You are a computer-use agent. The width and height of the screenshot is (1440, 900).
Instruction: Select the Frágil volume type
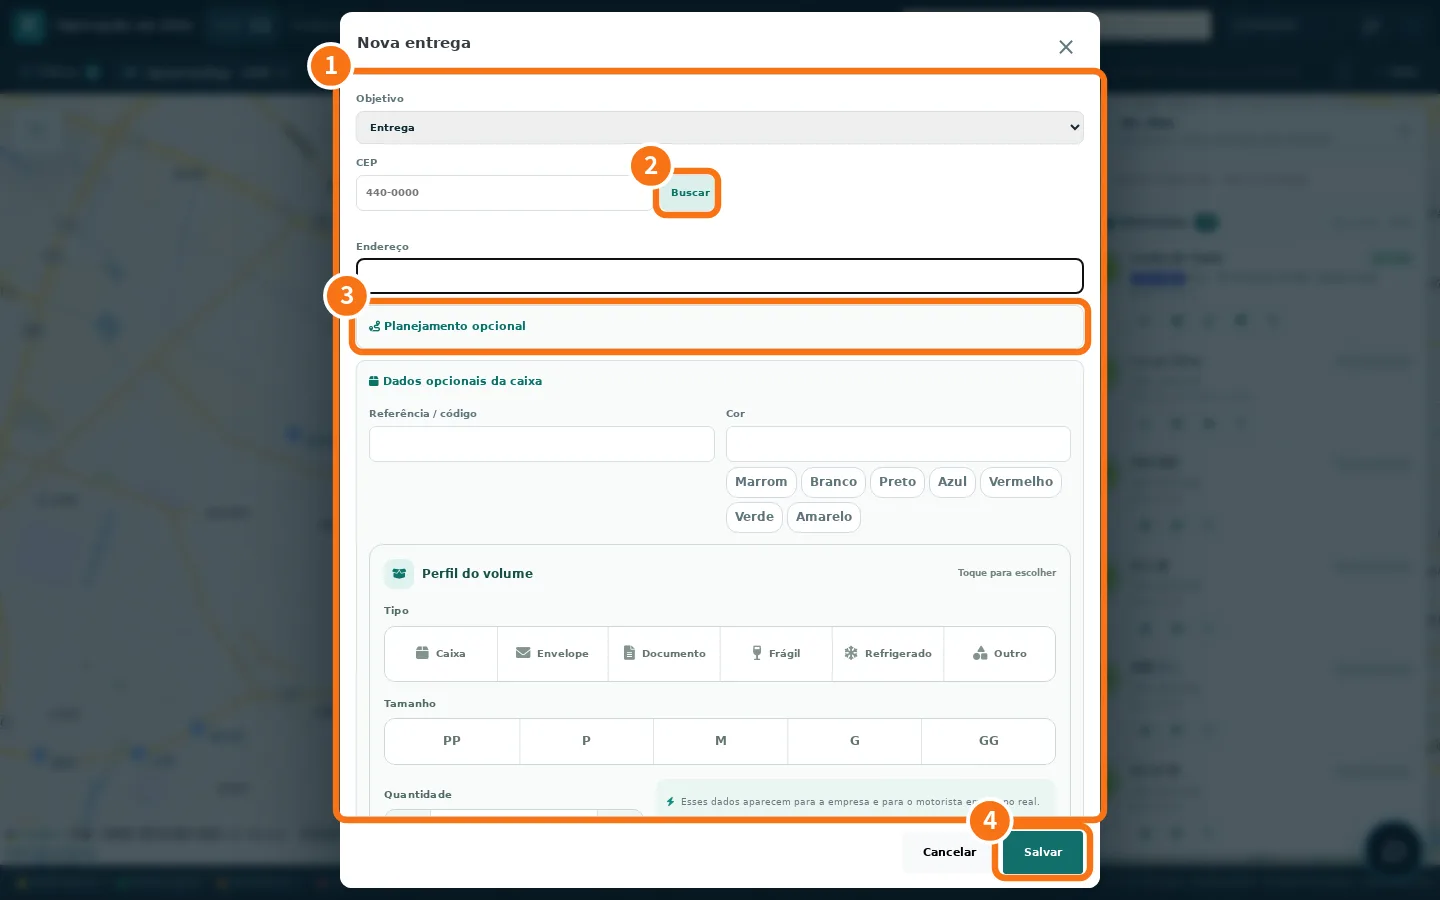(776, 654)
